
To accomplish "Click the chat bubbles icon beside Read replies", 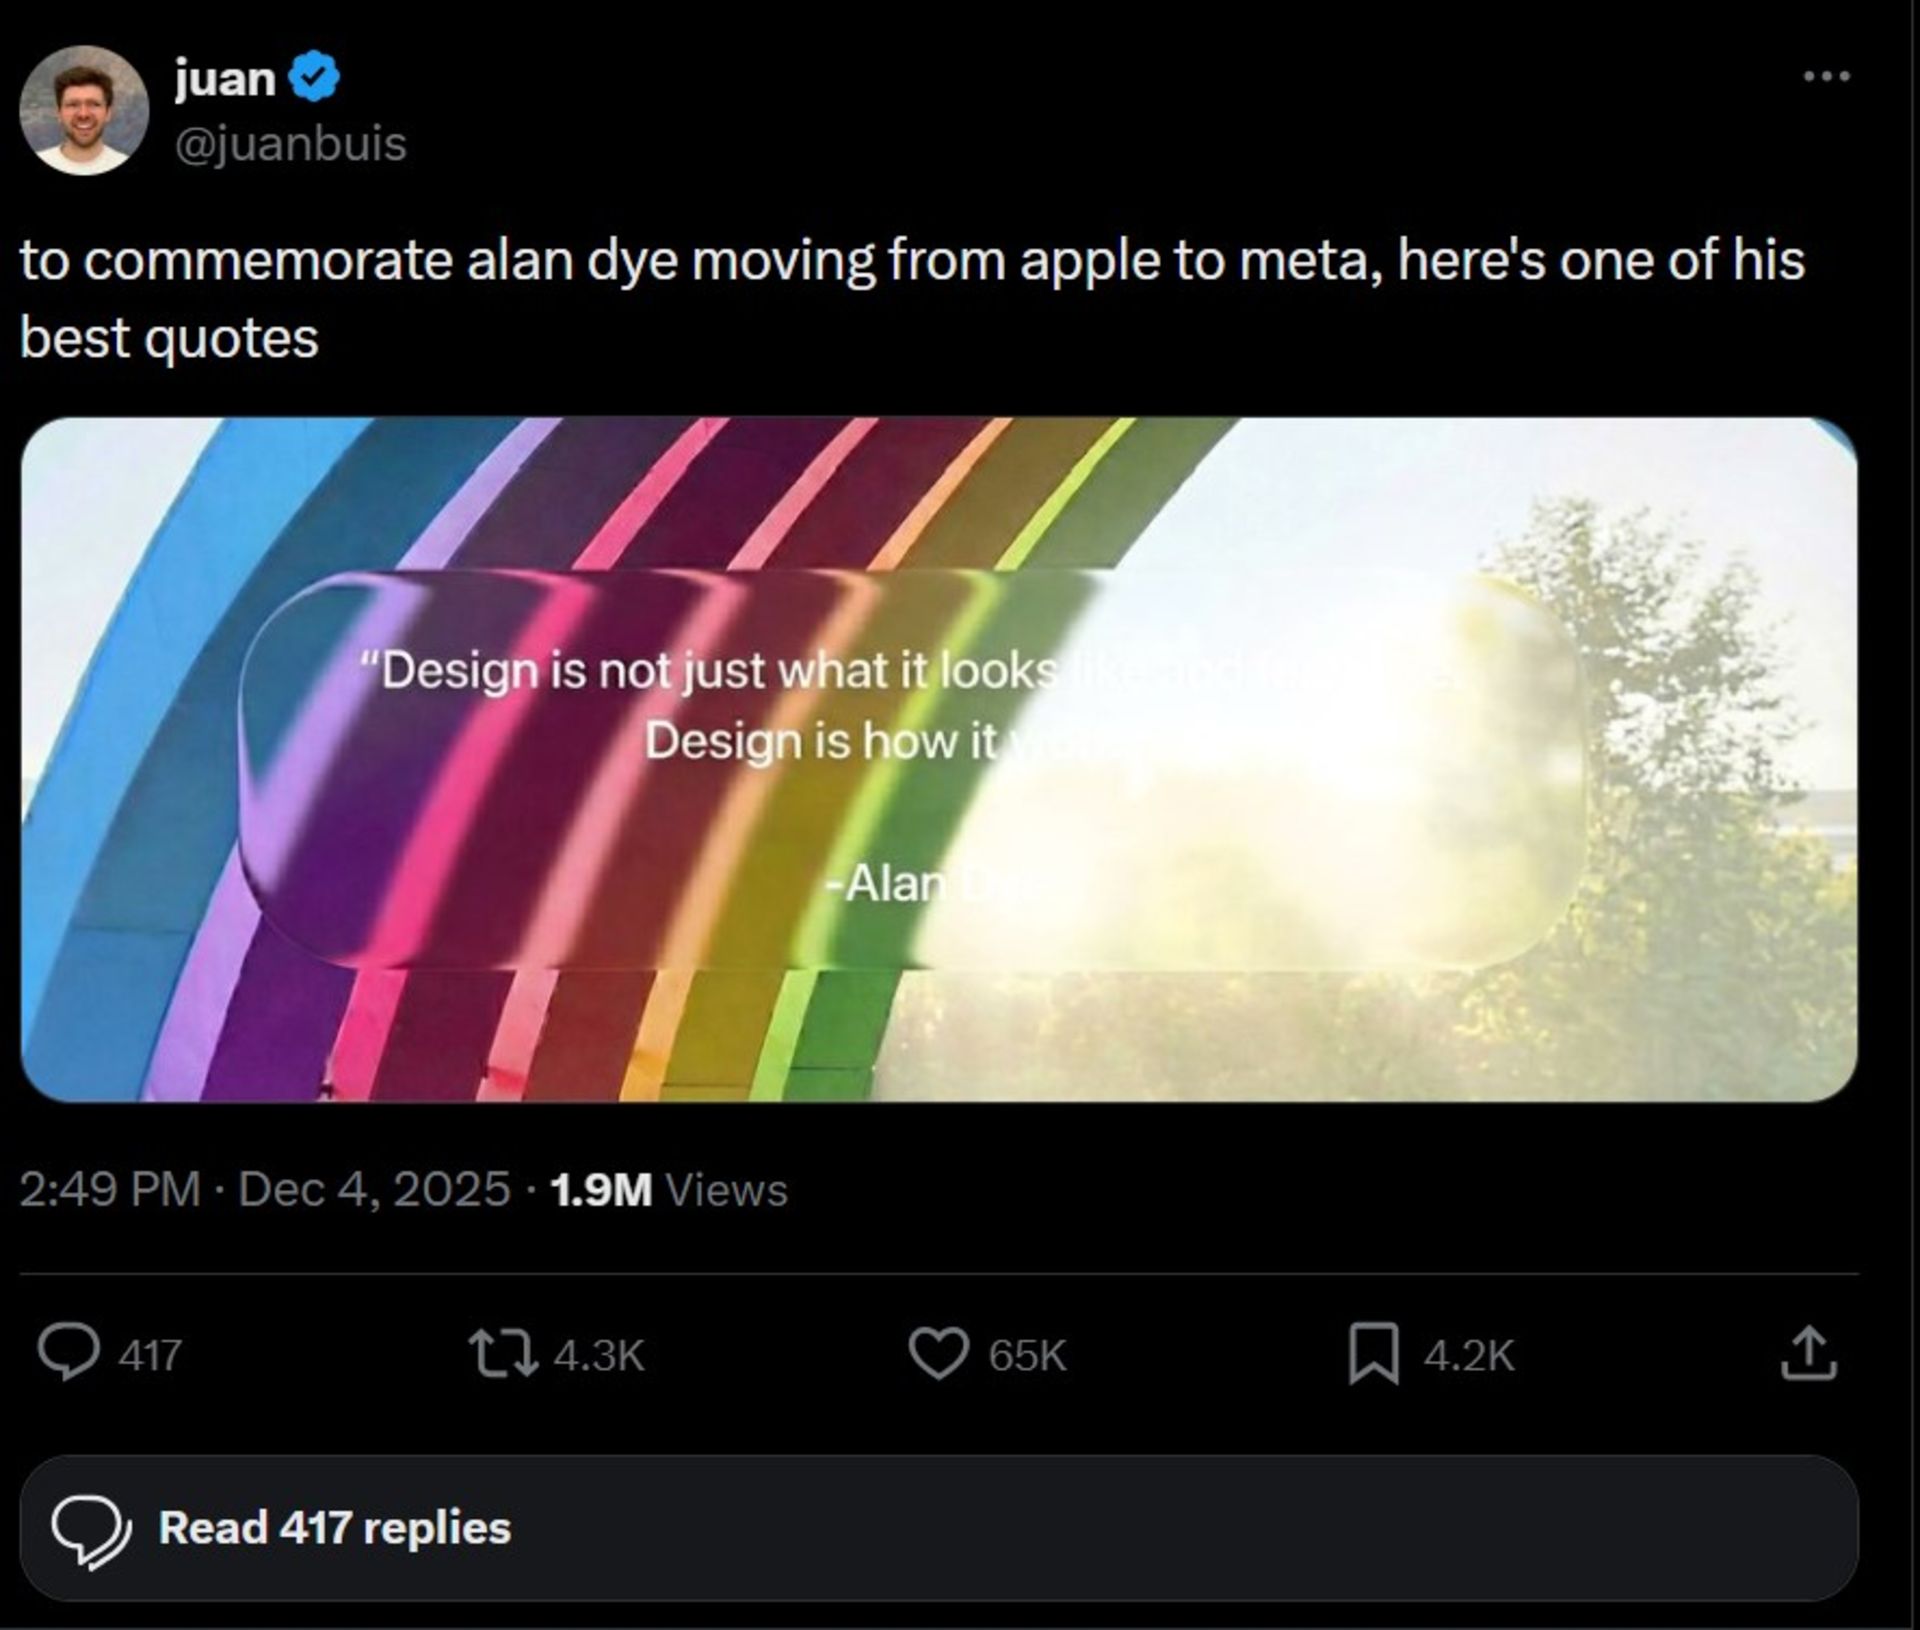I will tap(90, 1528).
